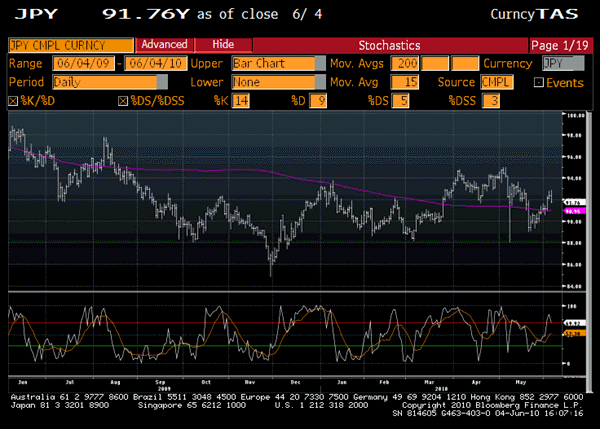Open the Lower chart type dropdown
This screenshot has height=429, width=600.
[269, 82]
